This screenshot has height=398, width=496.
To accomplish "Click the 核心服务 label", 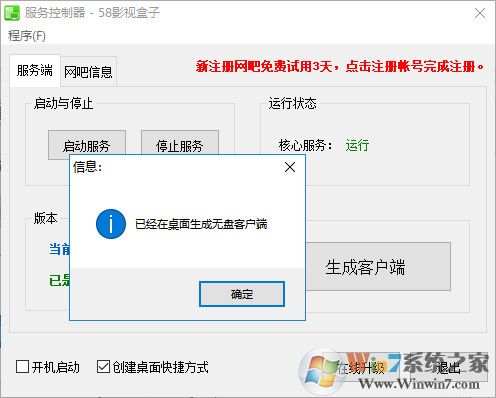I will click(x=305, y=145).
